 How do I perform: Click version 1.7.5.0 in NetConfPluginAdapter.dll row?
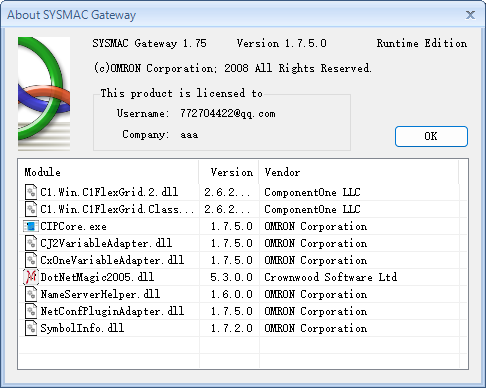(231, 311)
